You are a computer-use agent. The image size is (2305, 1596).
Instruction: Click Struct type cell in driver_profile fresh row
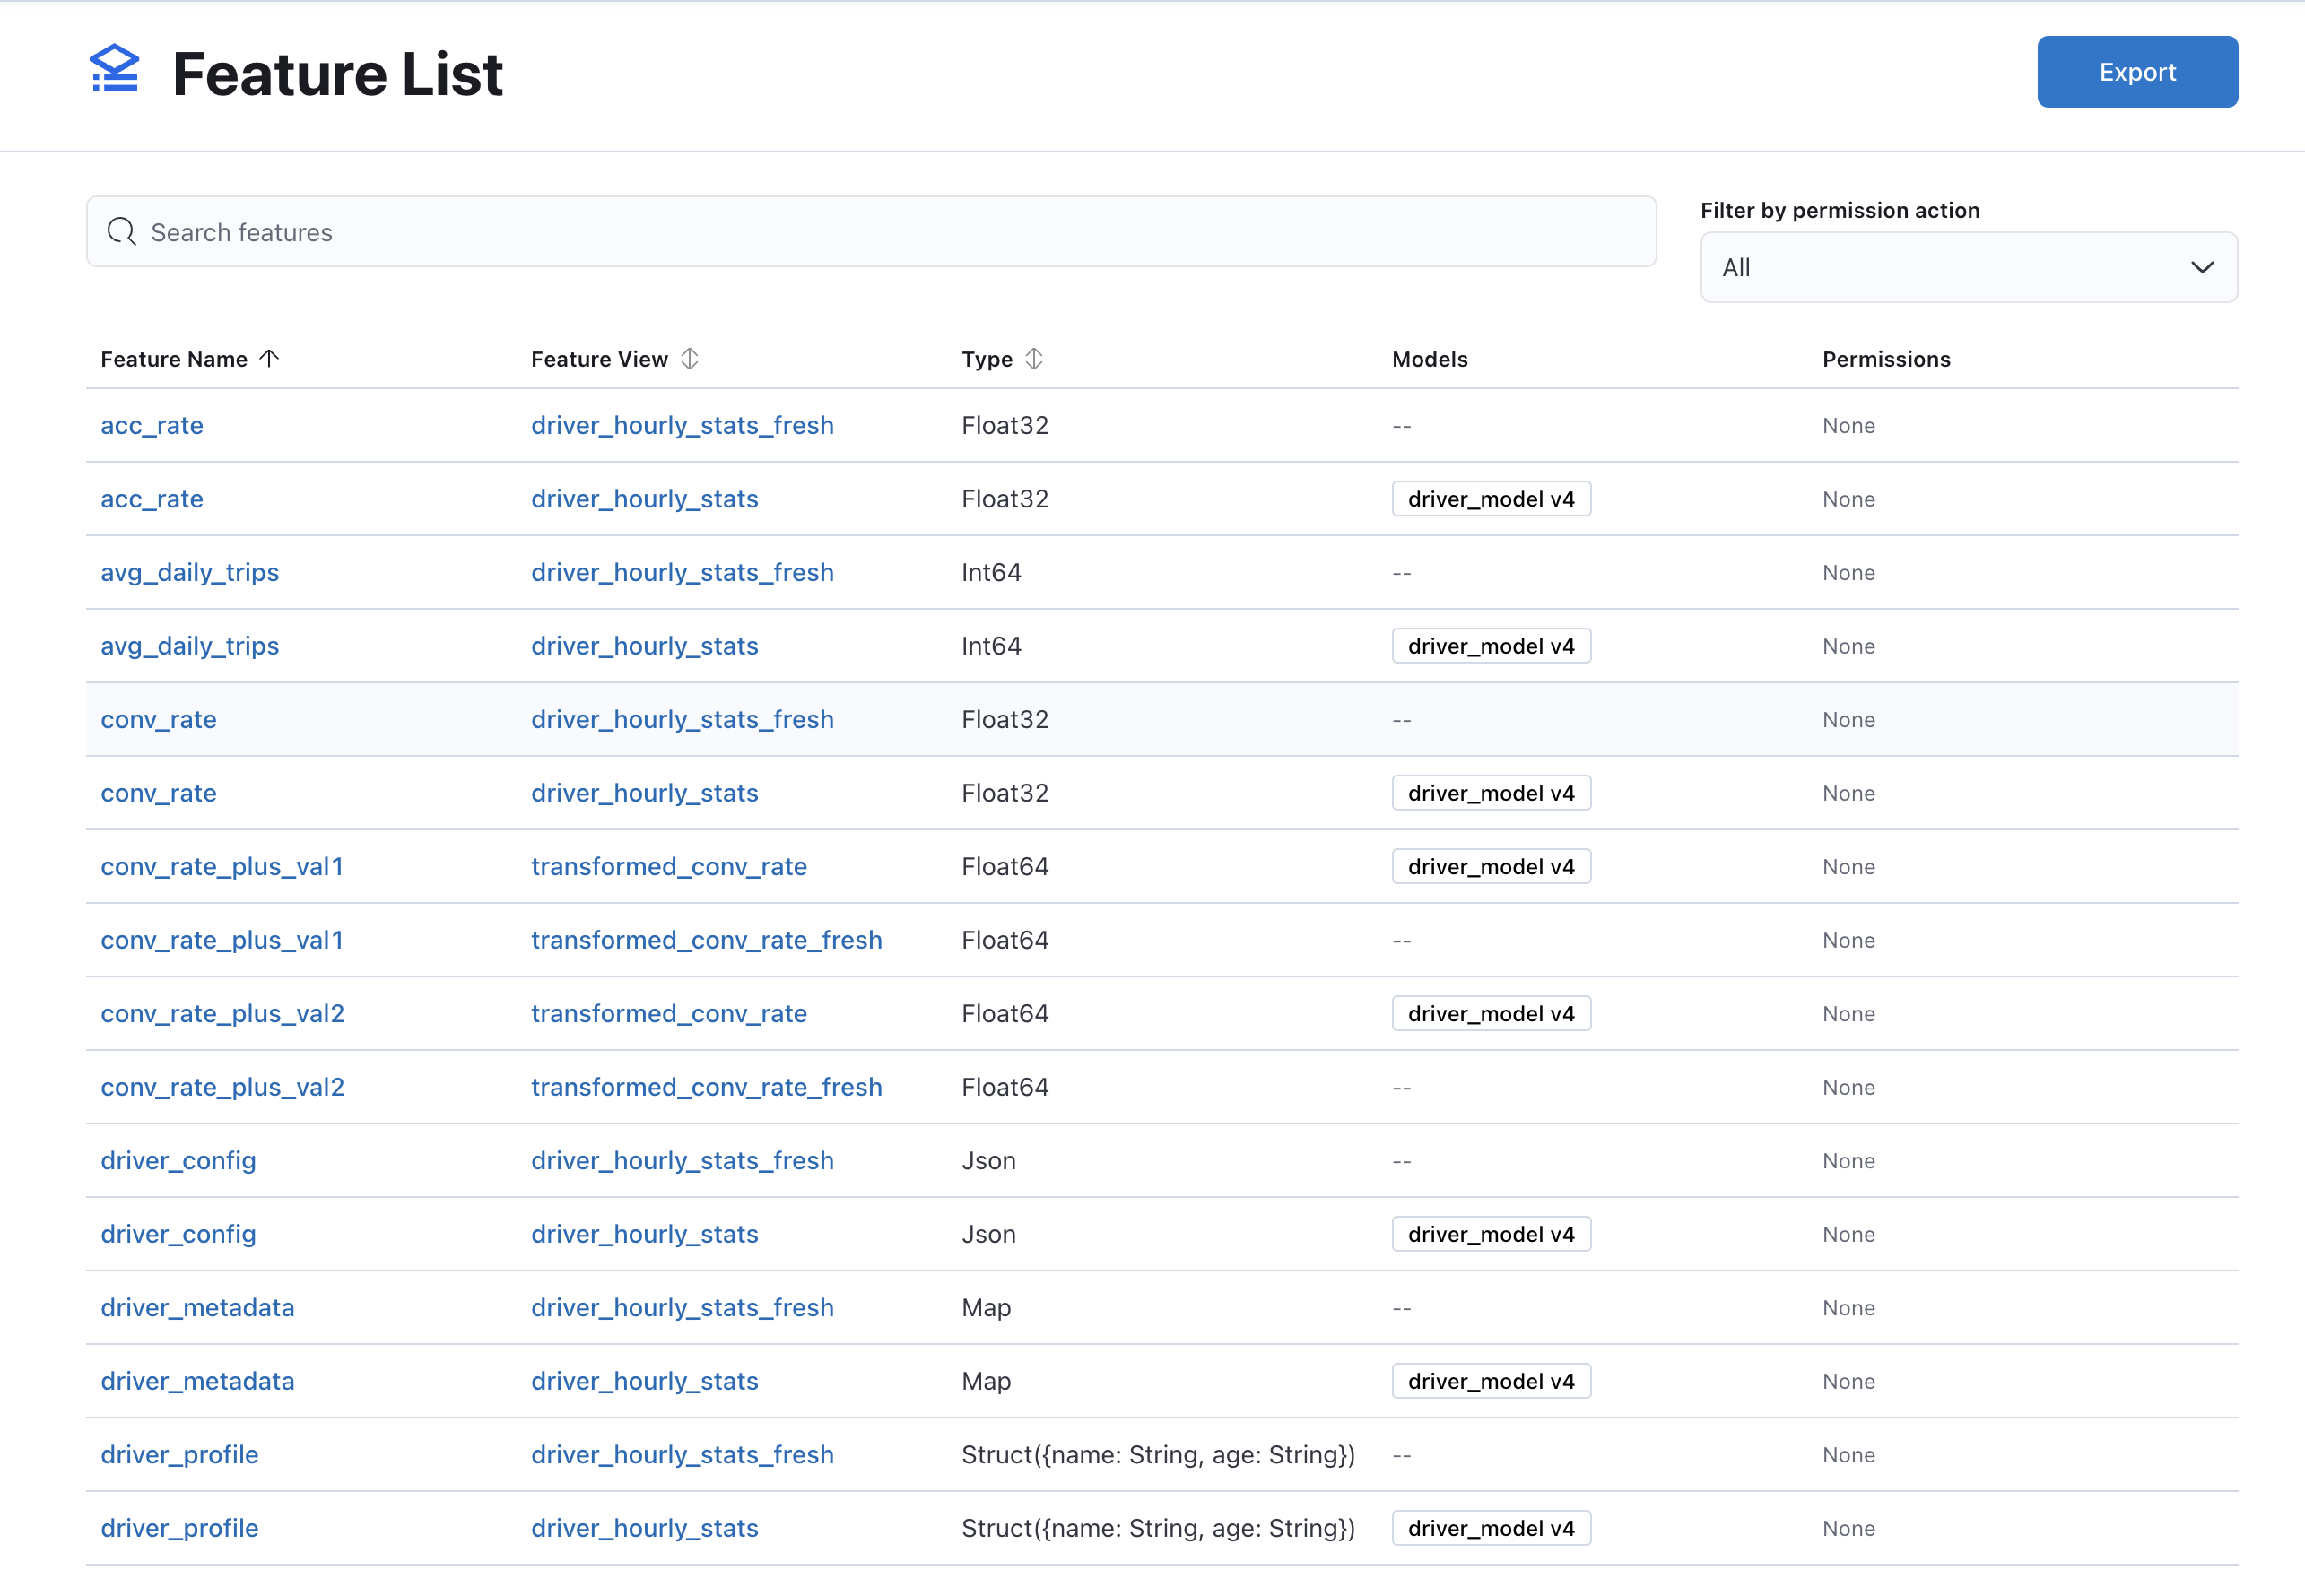click(x=1158, y=1454)
